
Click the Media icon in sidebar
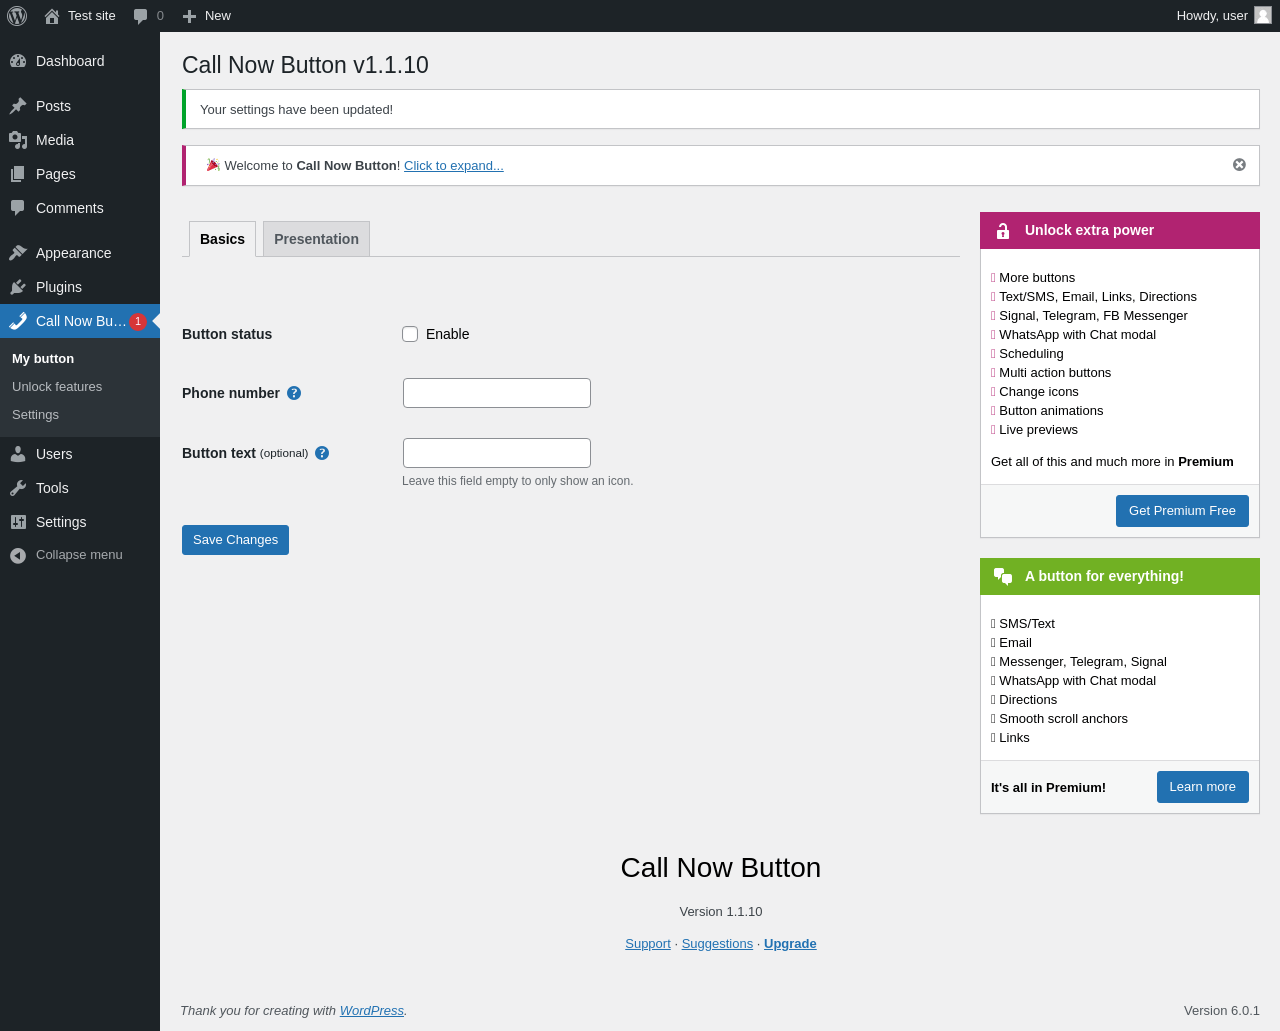[18, 140]
